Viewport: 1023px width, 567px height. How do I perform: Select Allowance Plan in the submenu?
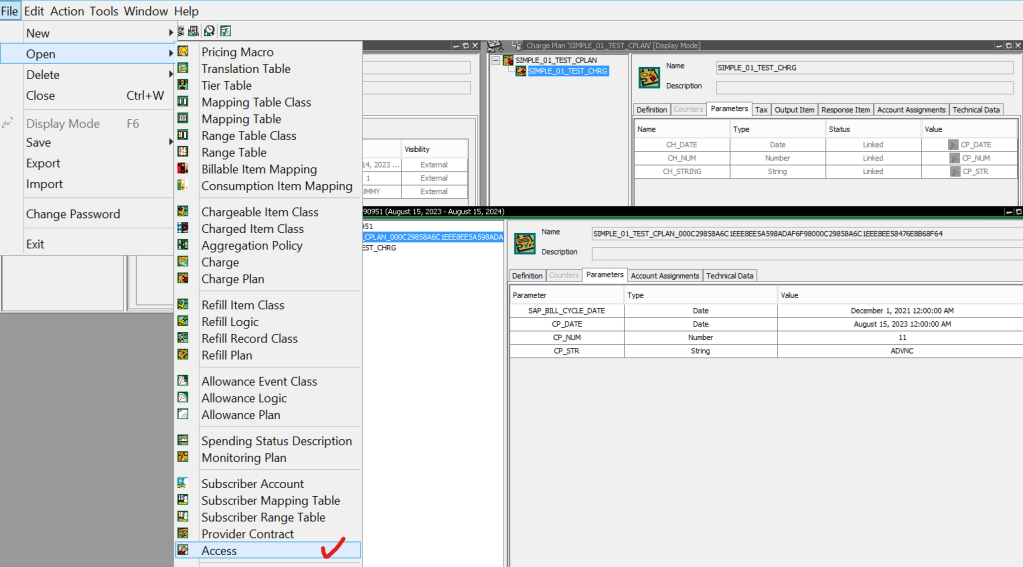tap(240, 415)
